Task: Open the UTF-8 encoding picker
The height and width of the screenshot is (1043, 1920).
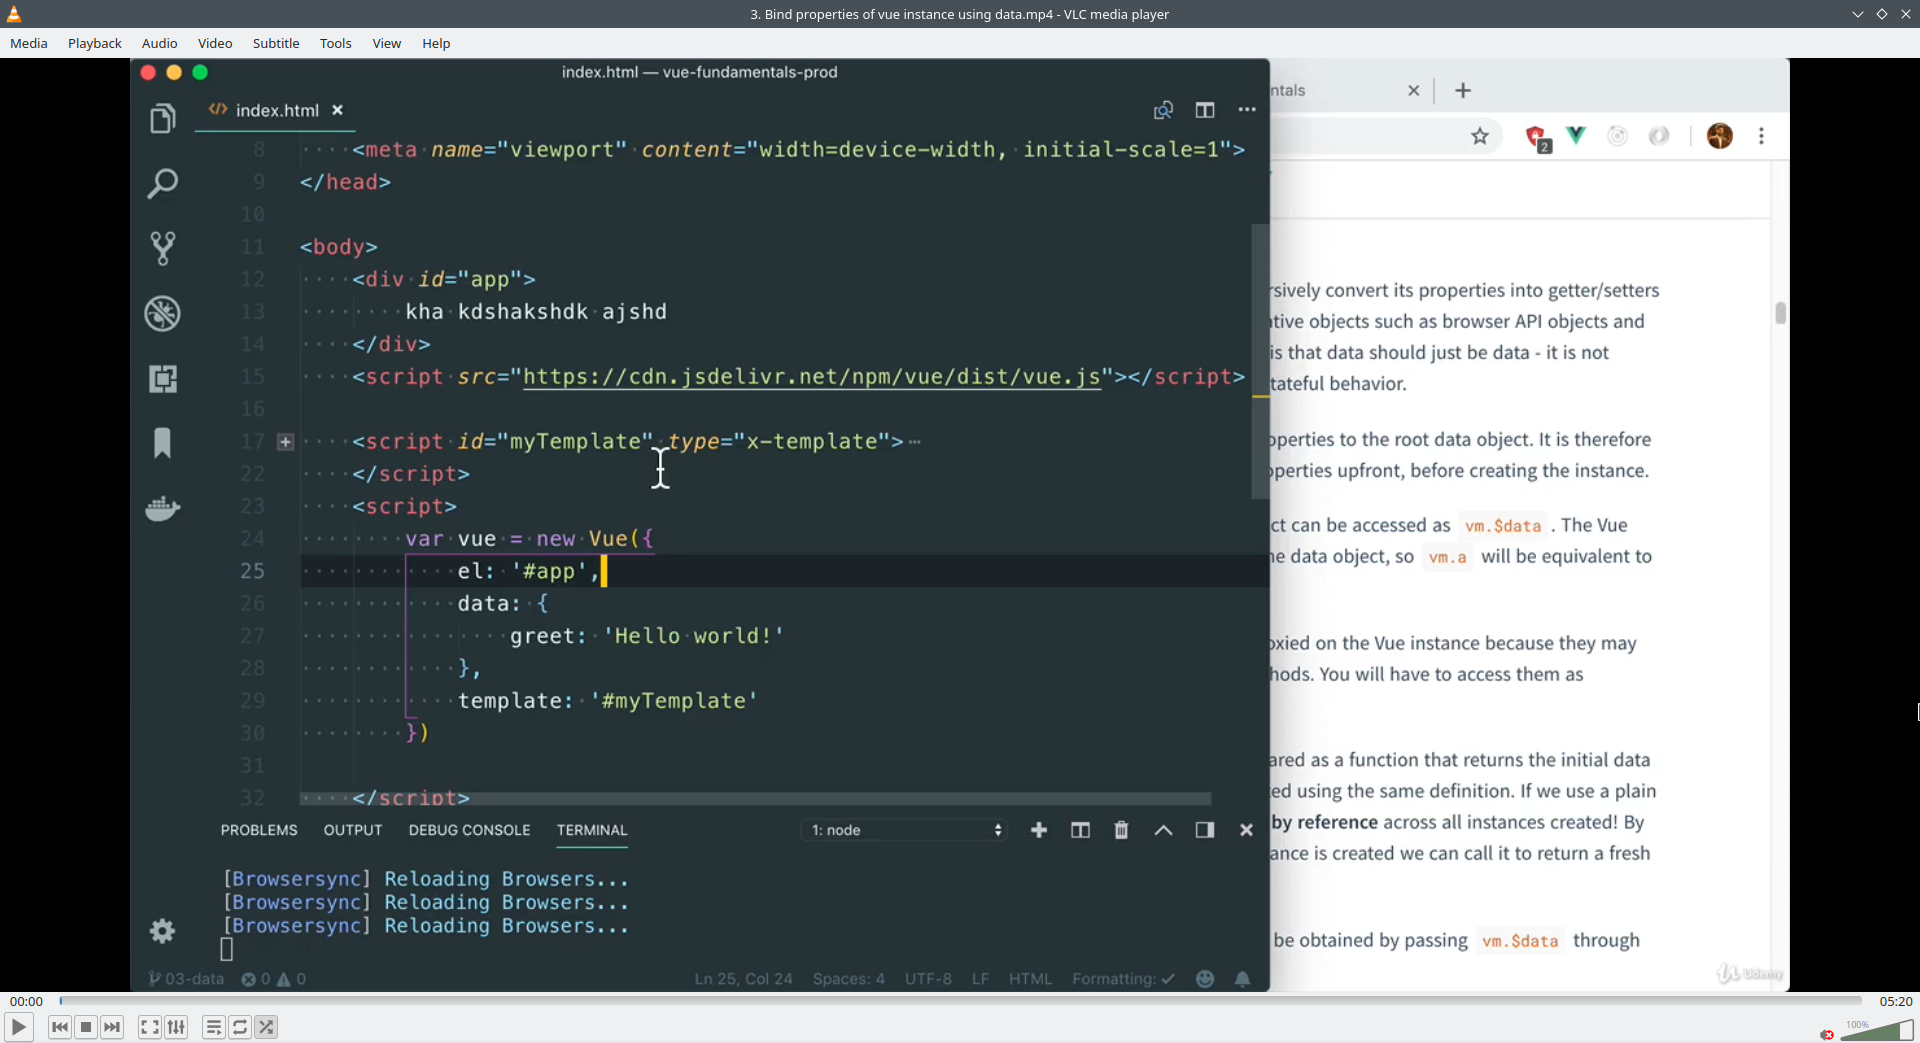Action: point(928,979)
